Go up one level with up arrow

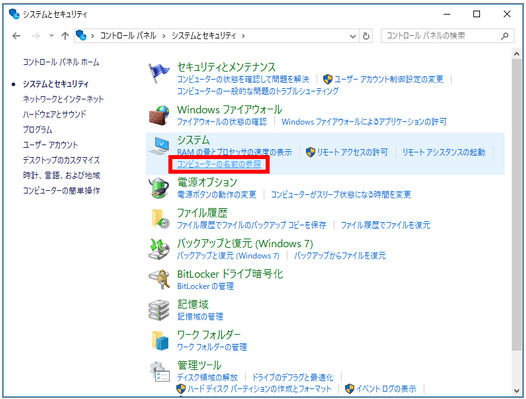coord(65,36)
